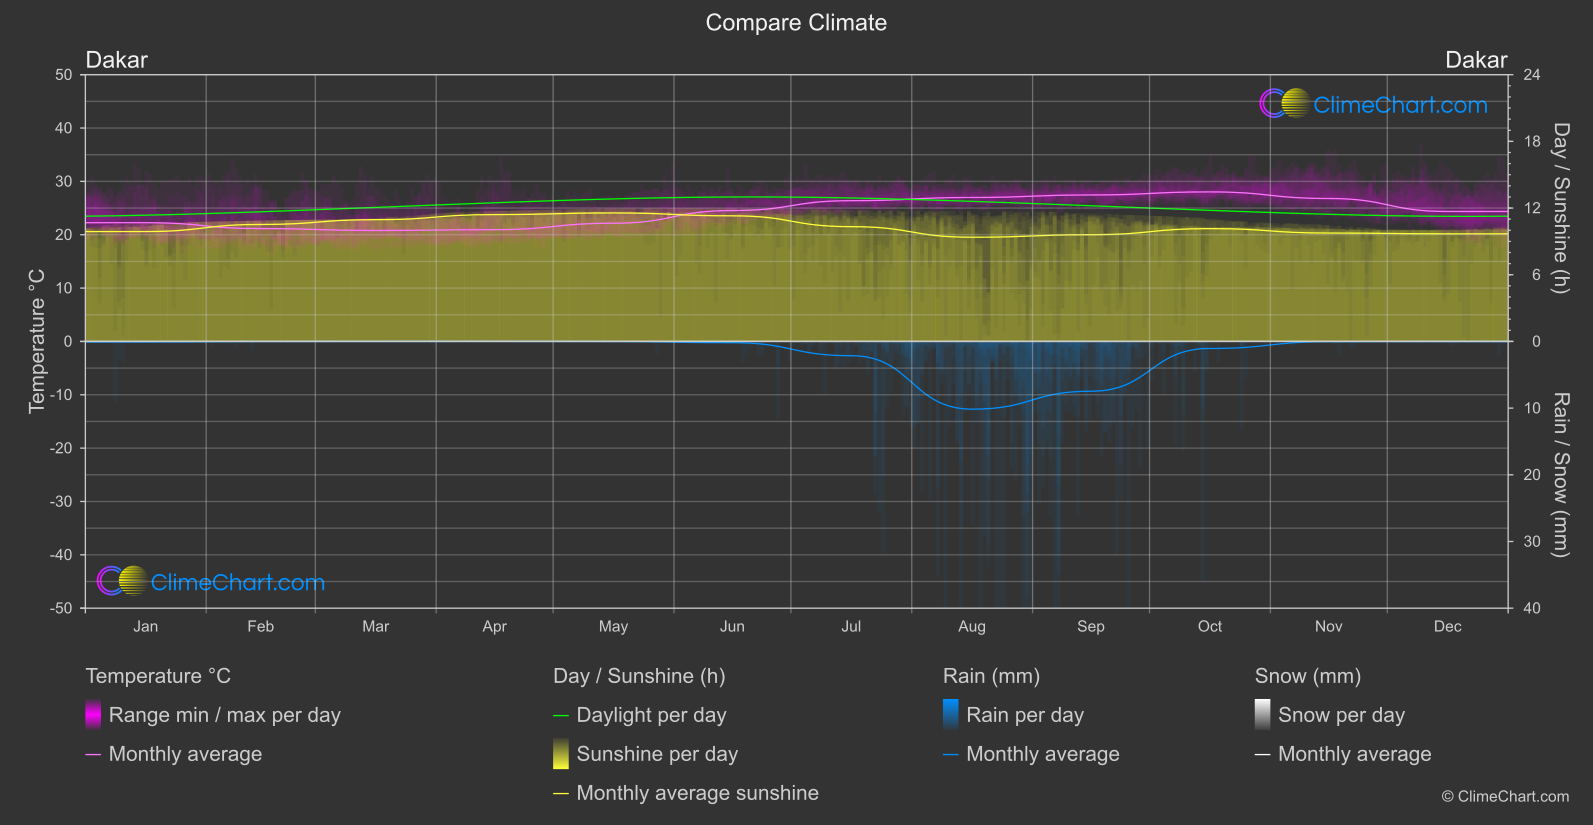Click the Compare Climate chart title
Viewport: 1593px width, 825px height.
point(796,23)
